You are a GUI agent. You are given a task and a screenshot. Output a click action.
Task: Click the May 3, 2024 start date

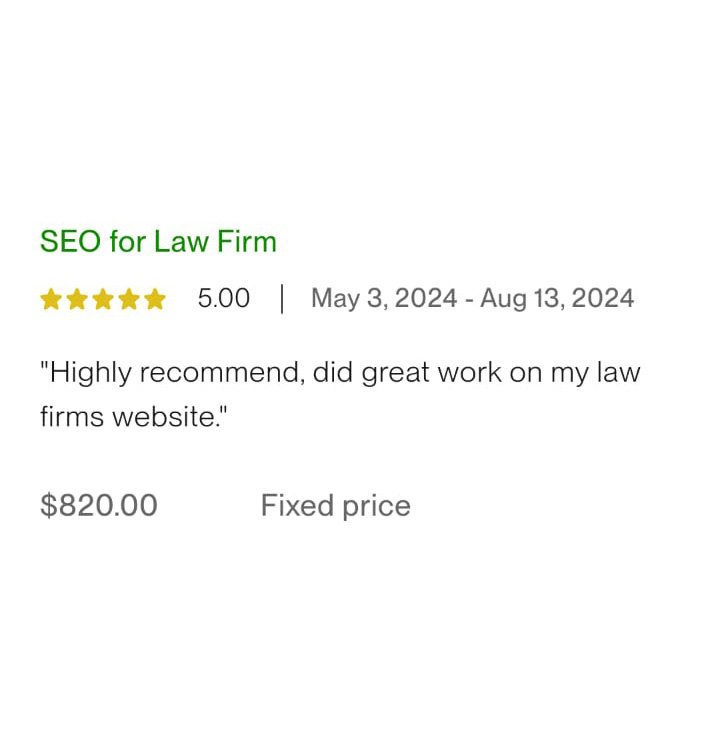(384, 298)
